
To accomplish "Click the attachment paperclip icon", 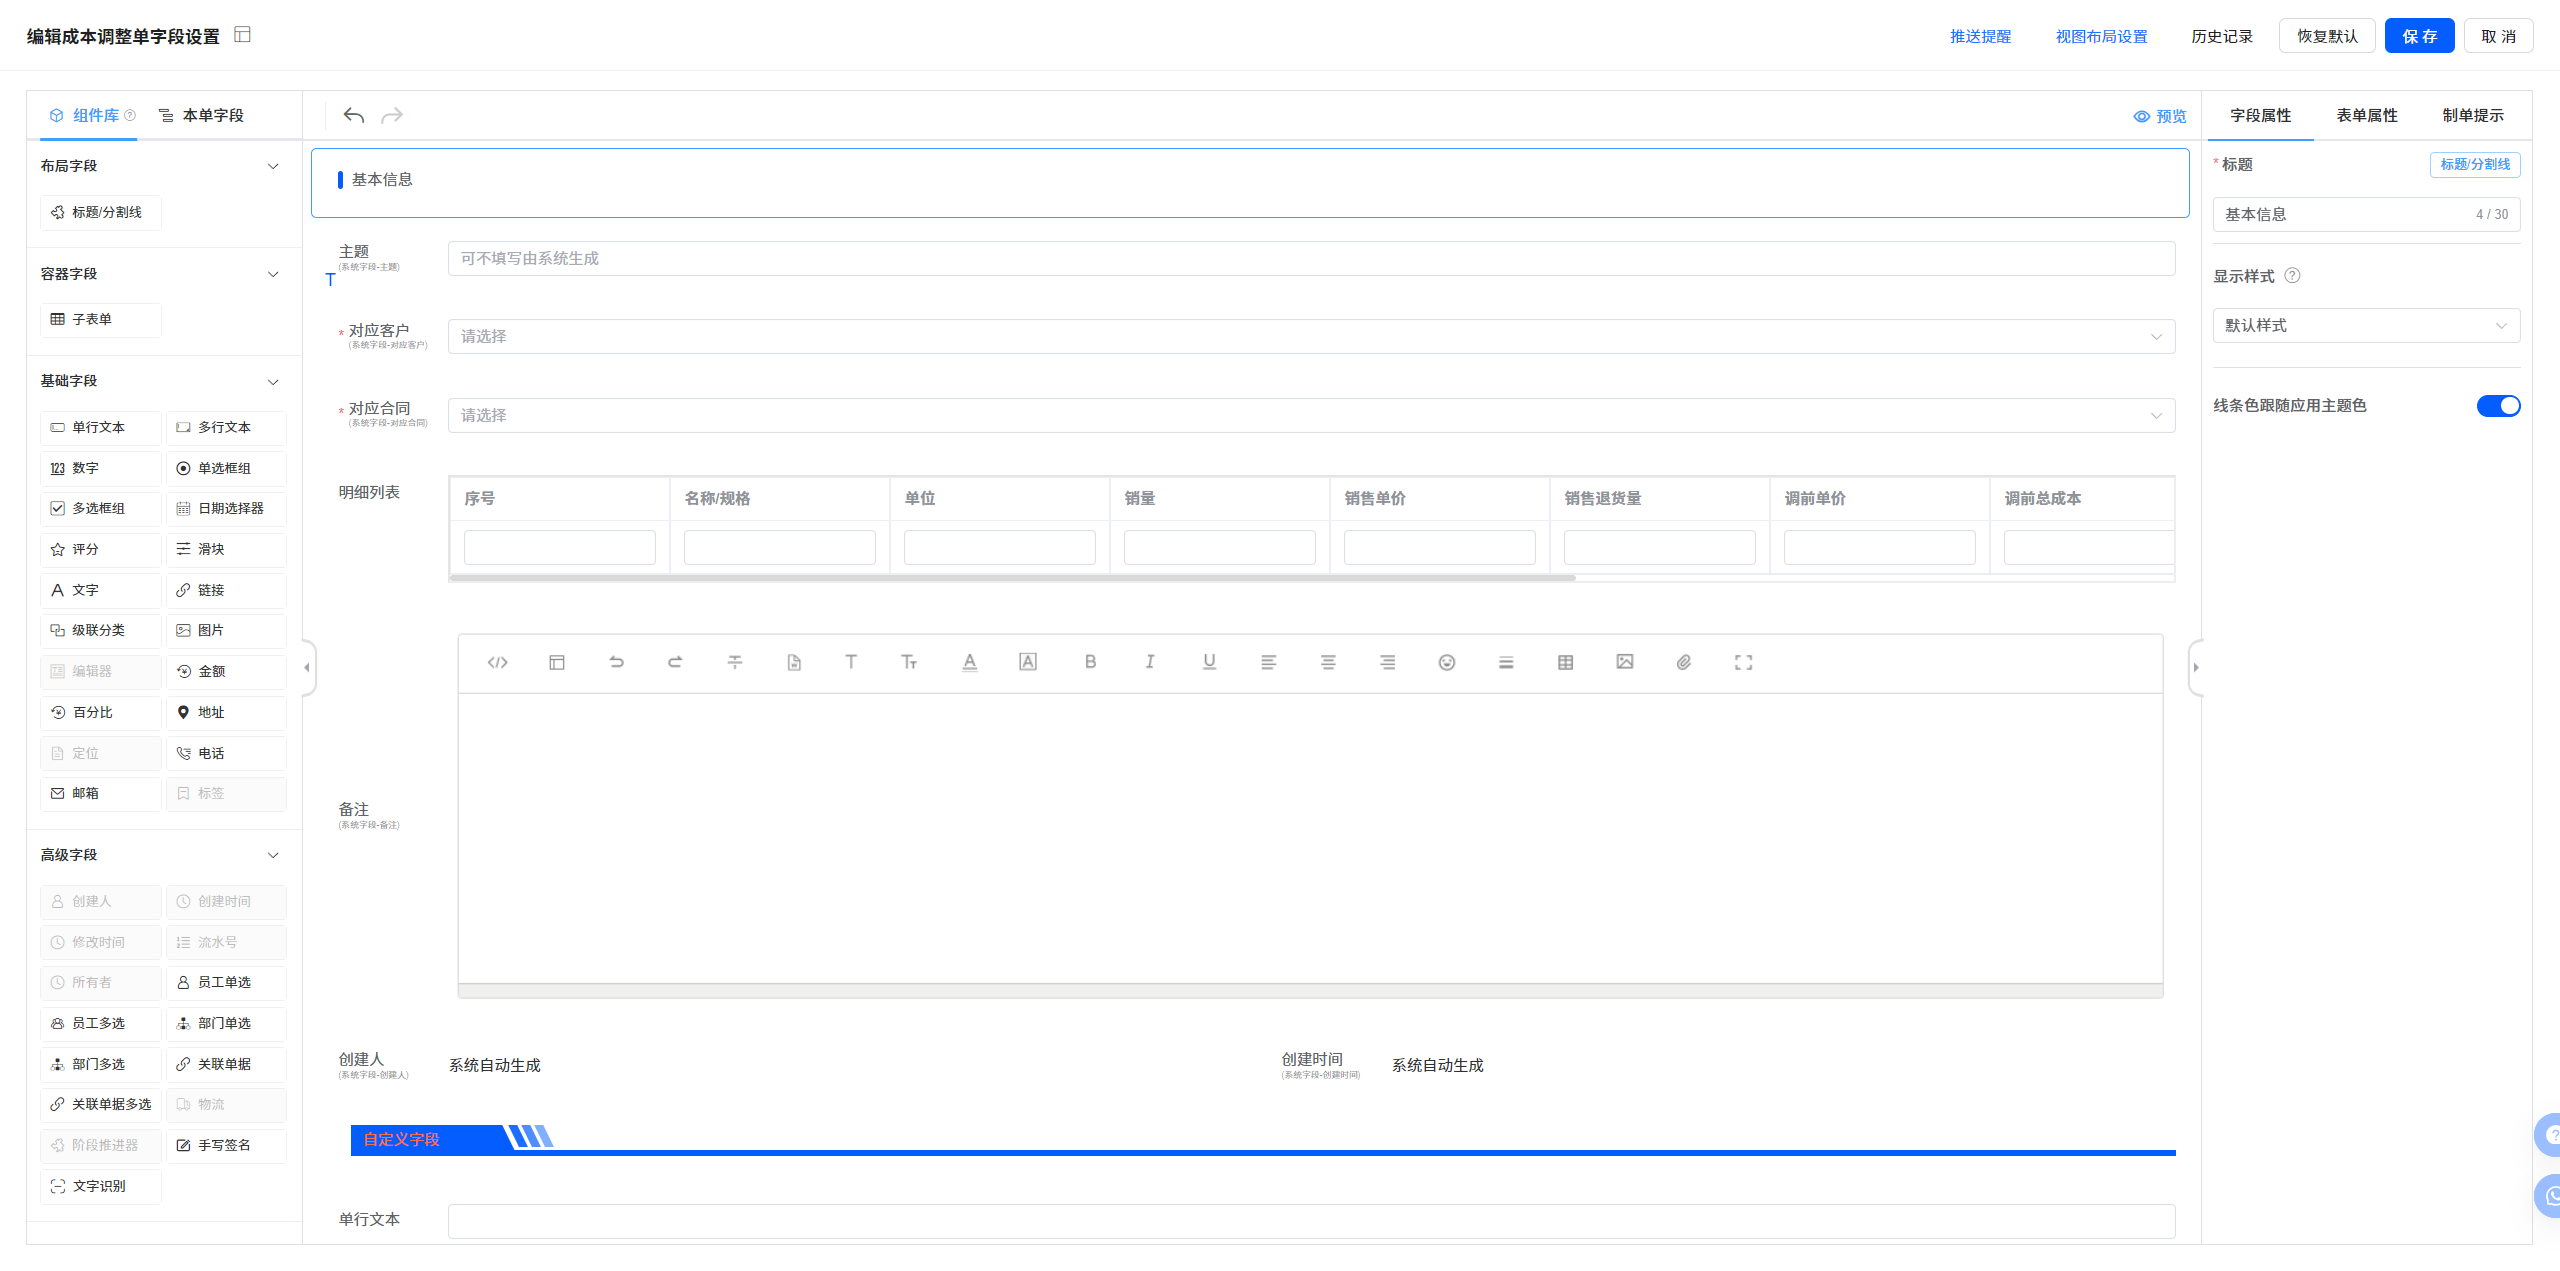I will [1684, 662].
